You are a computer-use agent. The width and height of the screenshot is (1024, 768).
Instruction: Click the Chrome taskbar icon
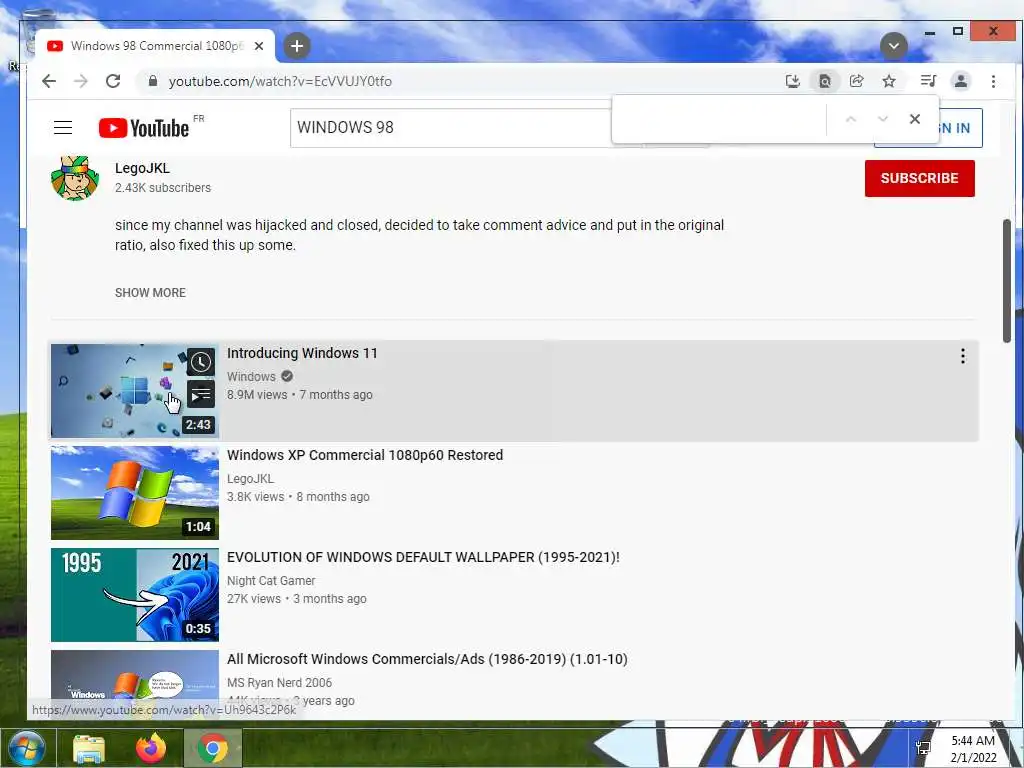pyautogui.click(x=213, y=748)
